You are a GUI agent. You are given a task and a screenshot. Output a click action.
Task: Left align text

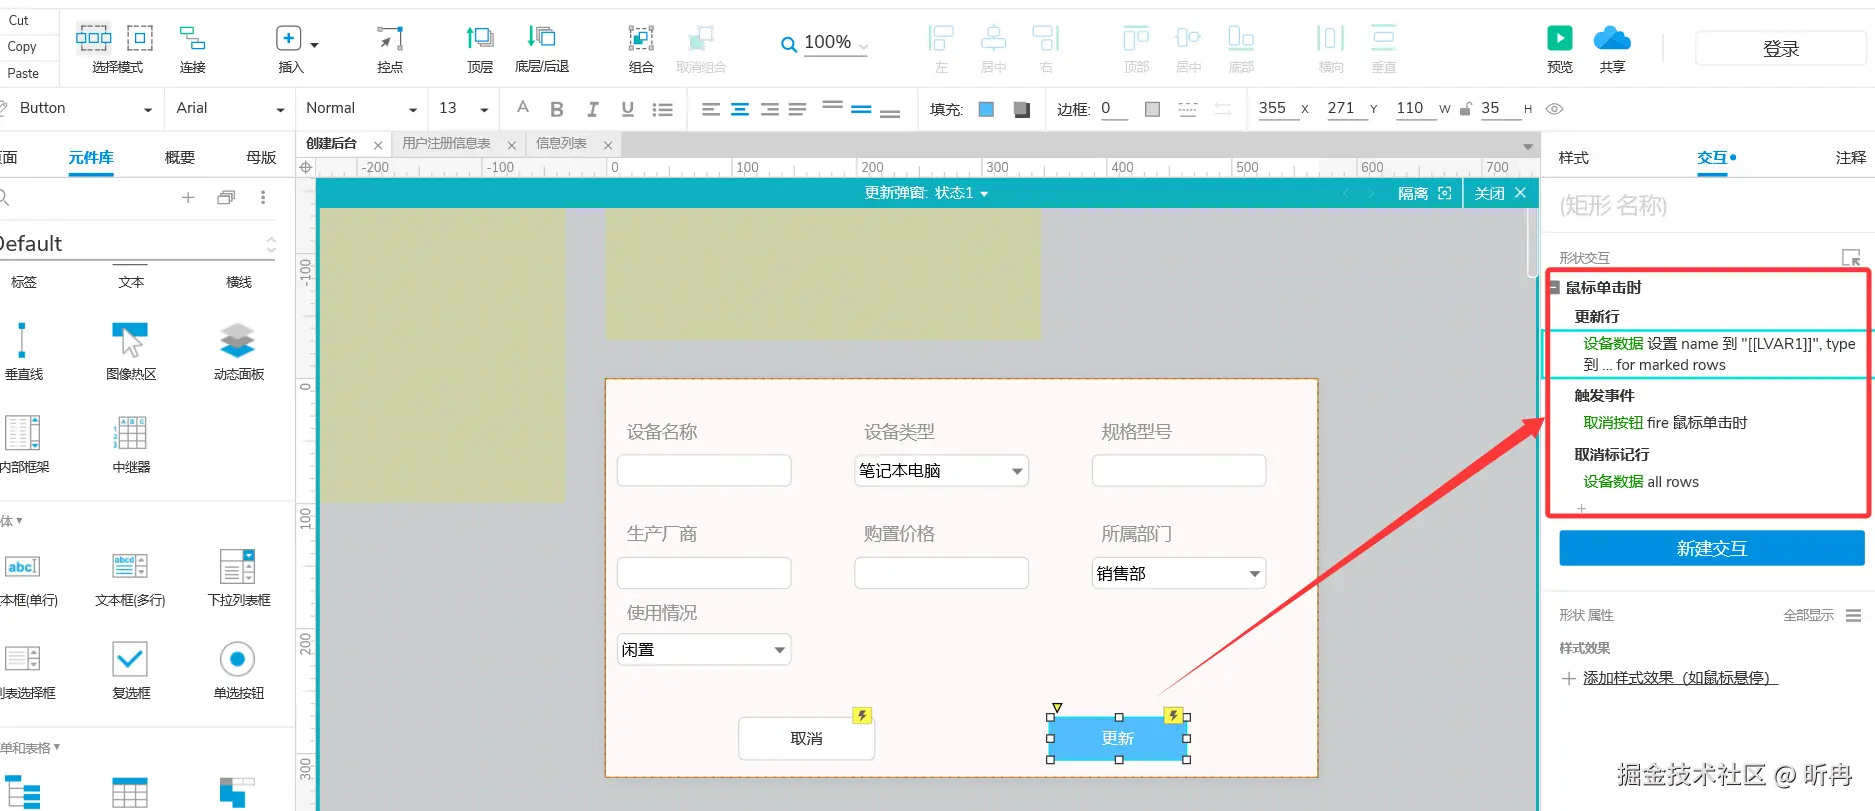[x=711, y=109]
